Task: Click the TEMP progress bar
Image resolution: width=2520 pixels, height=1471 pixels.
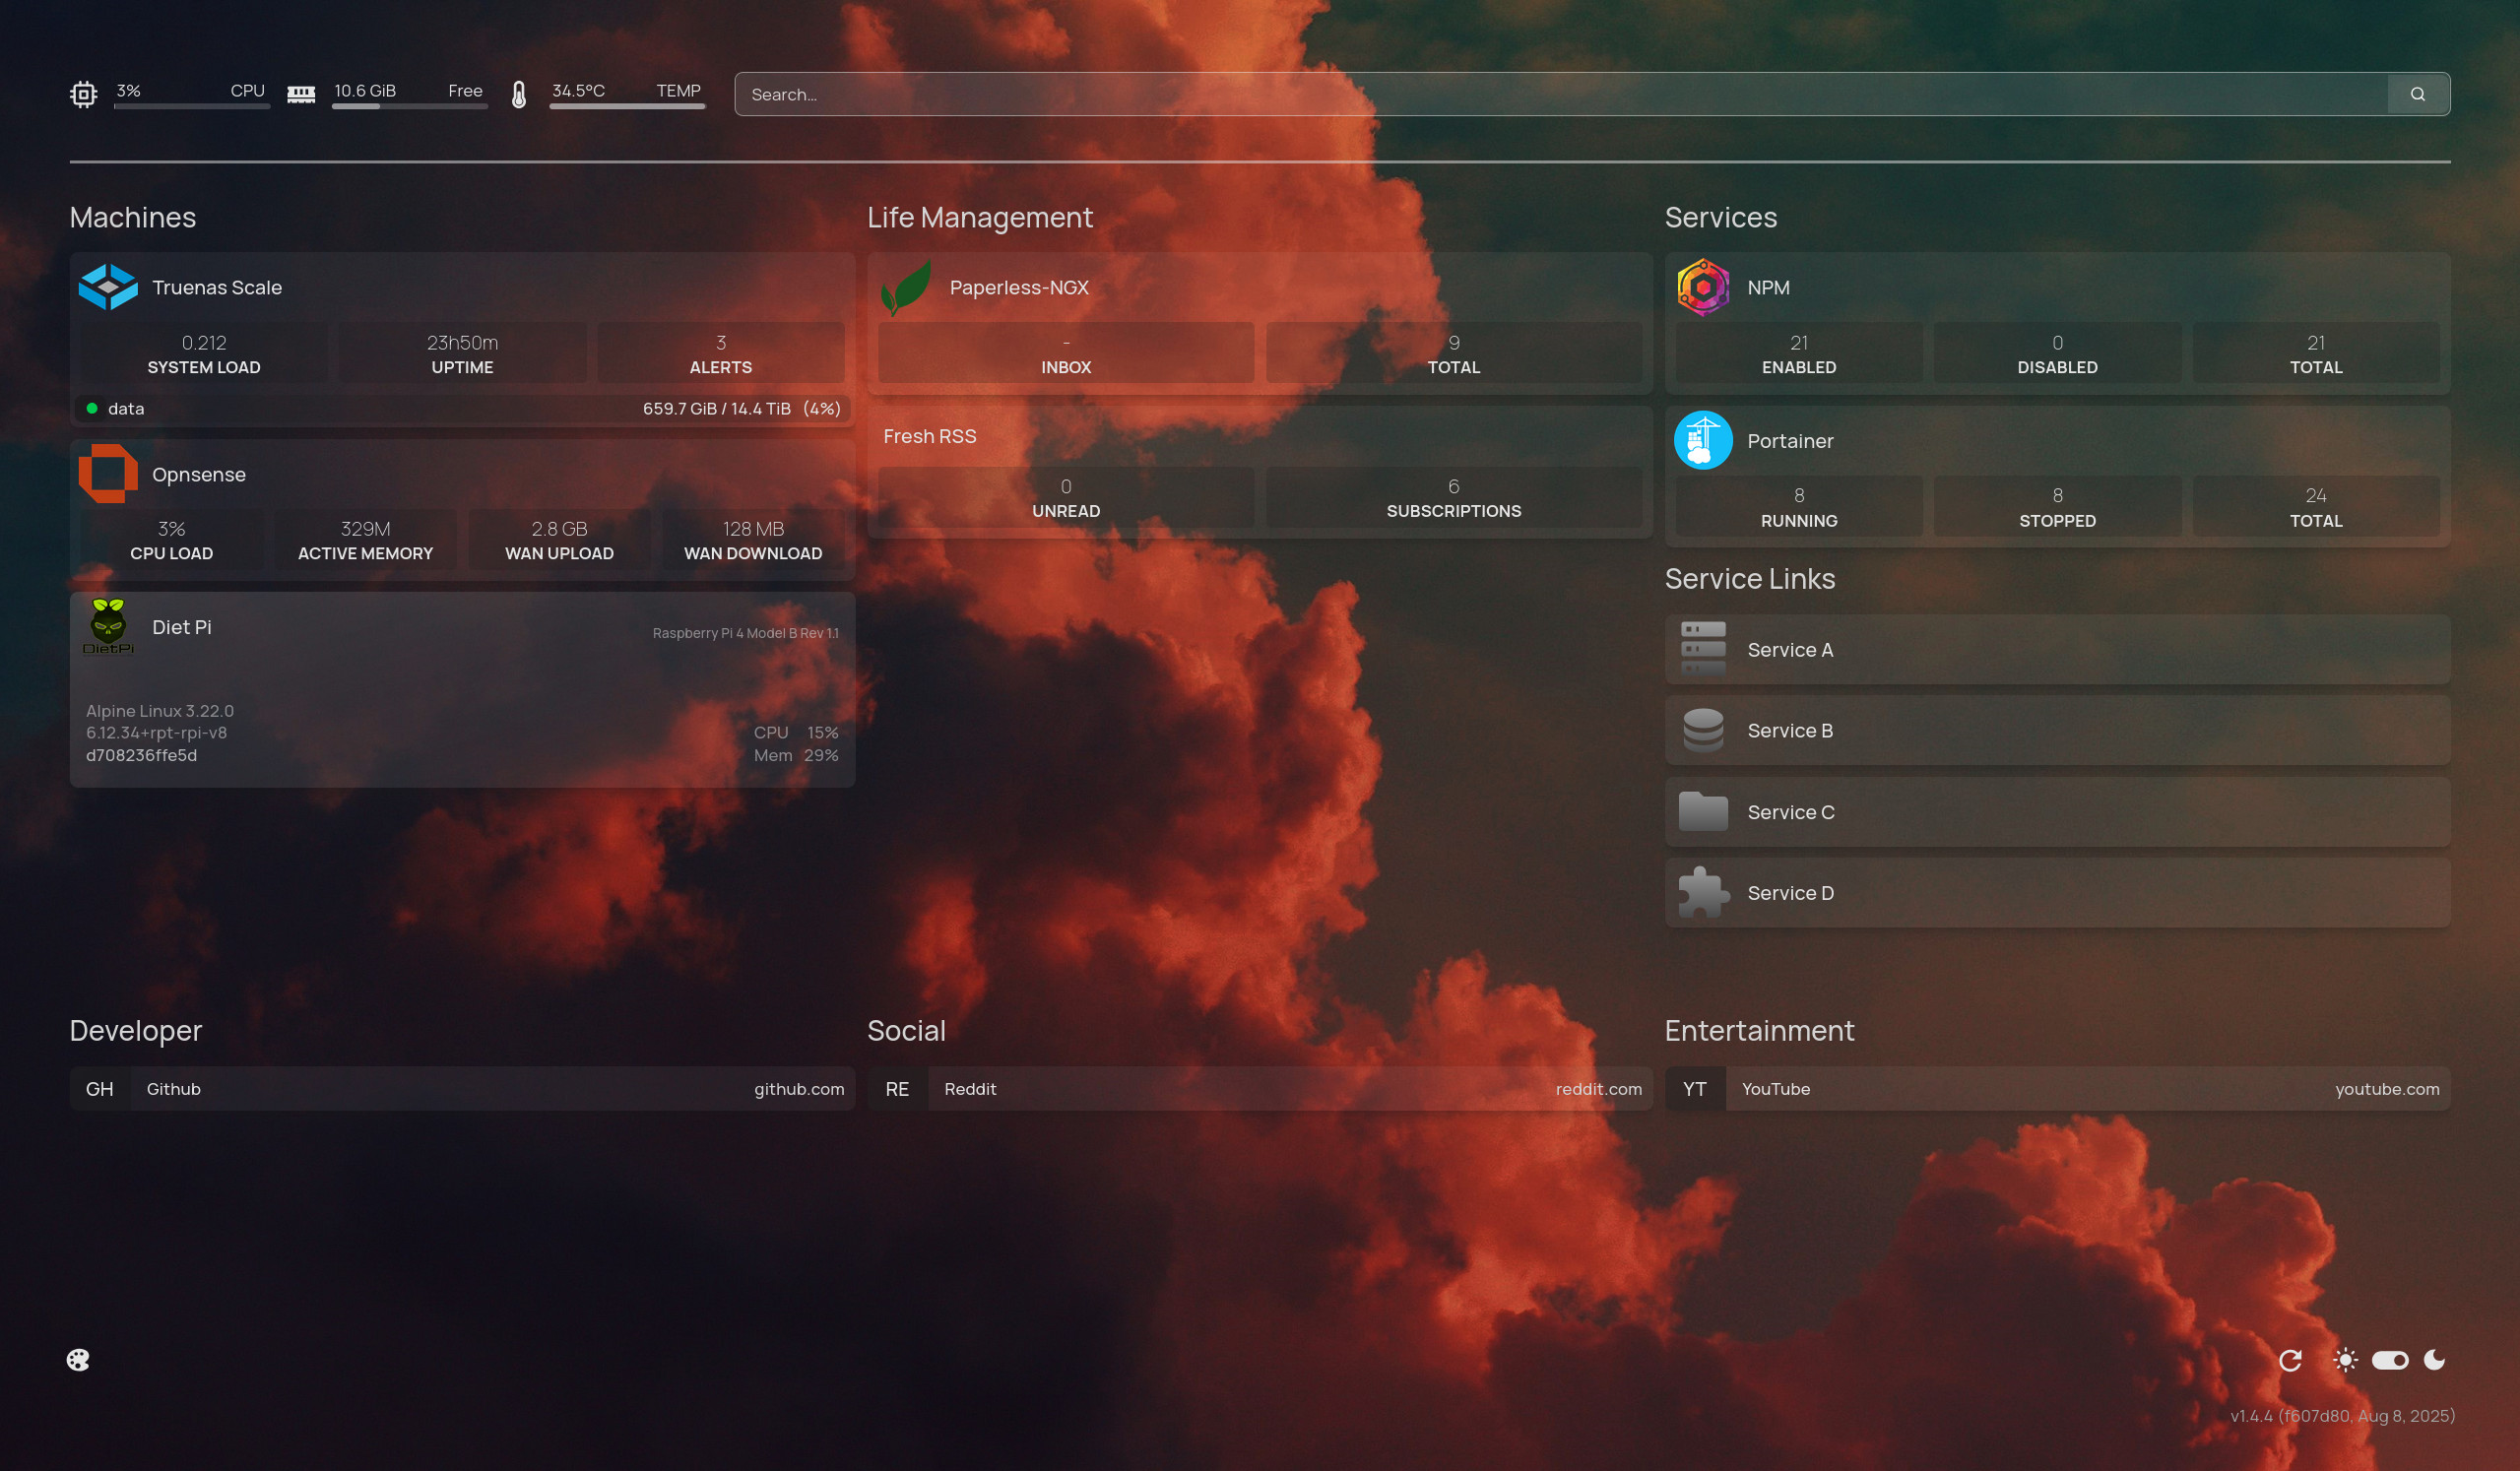Action: pos(627,106)
